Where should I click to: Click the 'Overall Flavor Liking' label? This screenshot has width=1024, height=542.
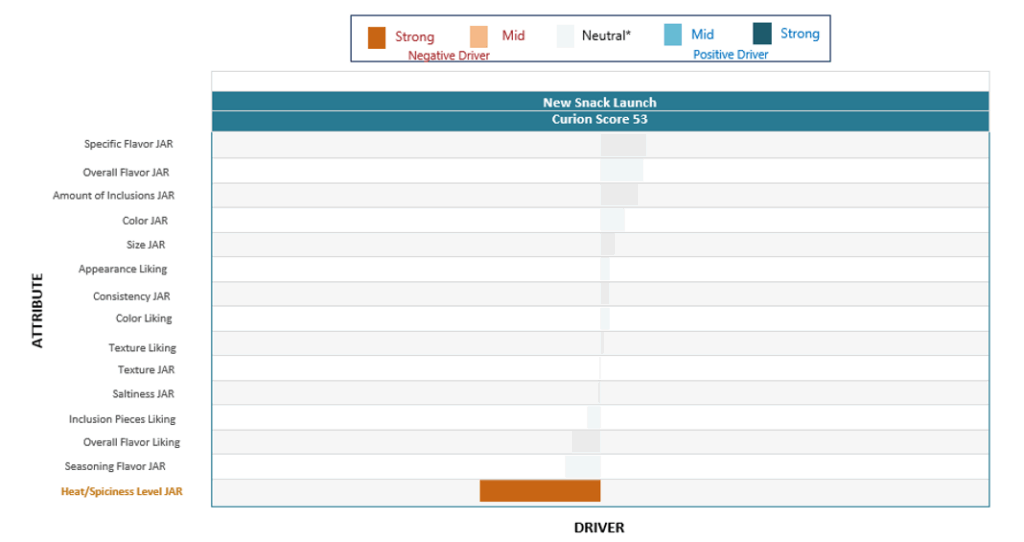131,442
